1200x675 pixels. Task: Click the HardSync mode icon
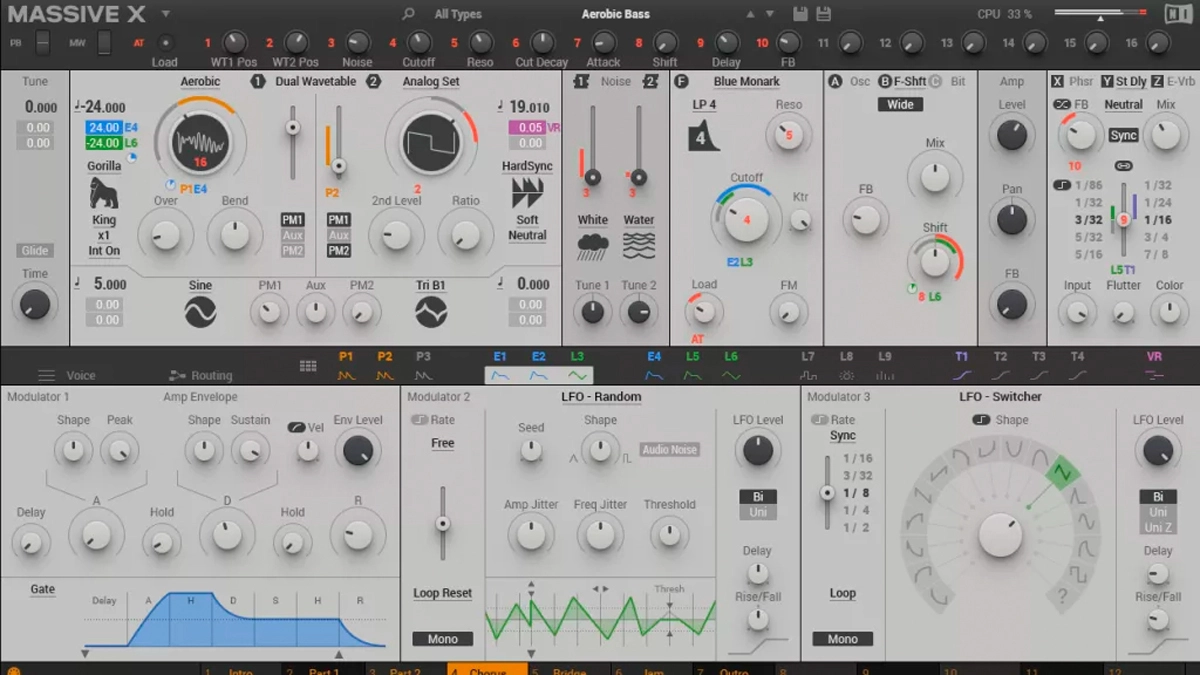coord(527,193)
